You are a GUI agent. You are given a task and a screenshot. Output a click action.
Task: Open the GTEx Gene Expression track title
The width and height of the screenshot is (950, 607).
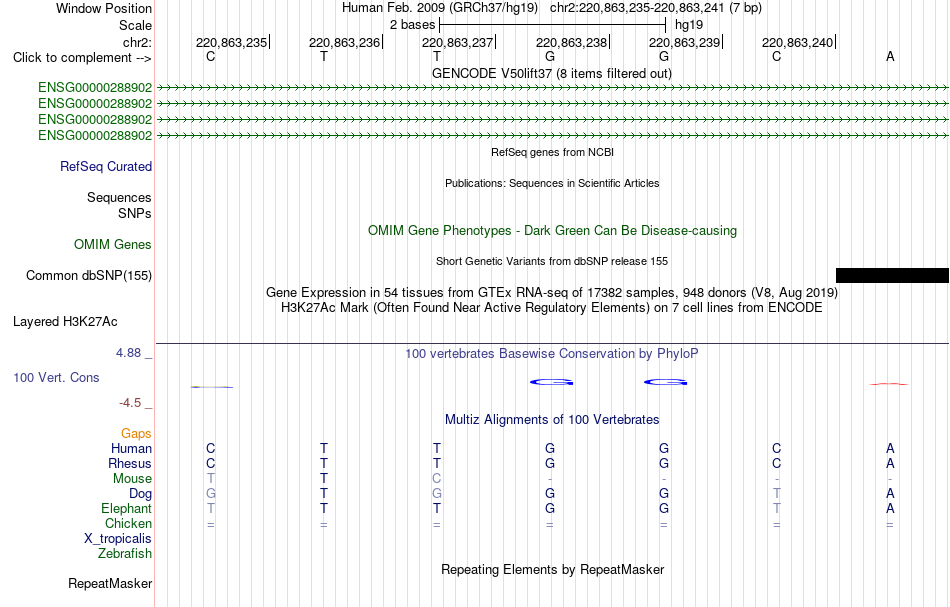coord(552,293)
